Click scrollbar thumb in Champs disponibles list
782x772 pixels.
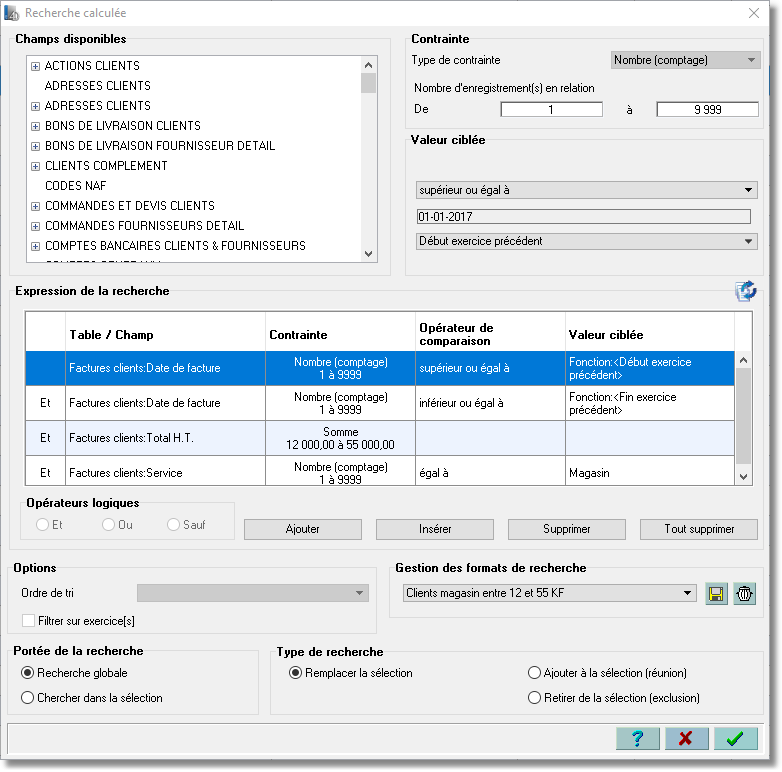[x=369, y=83]
